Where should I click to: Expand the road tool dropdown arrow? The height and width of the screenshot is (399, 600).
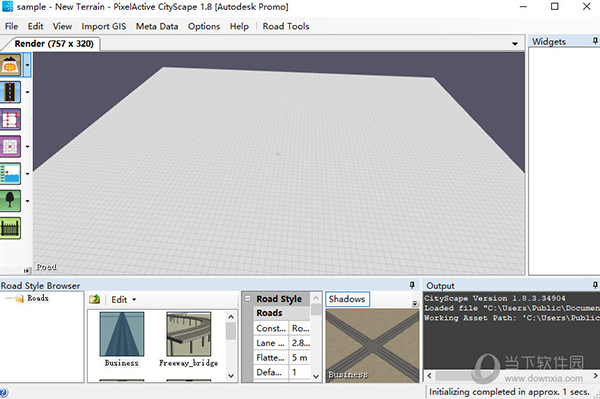pyautogui.click(x=27, y=92)
